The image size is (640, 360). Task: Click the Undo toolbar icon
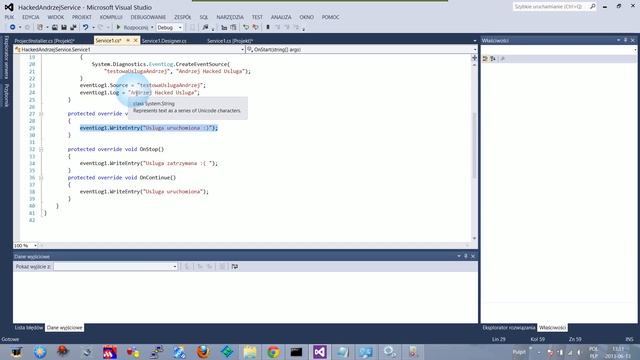(x=85, y=27)
